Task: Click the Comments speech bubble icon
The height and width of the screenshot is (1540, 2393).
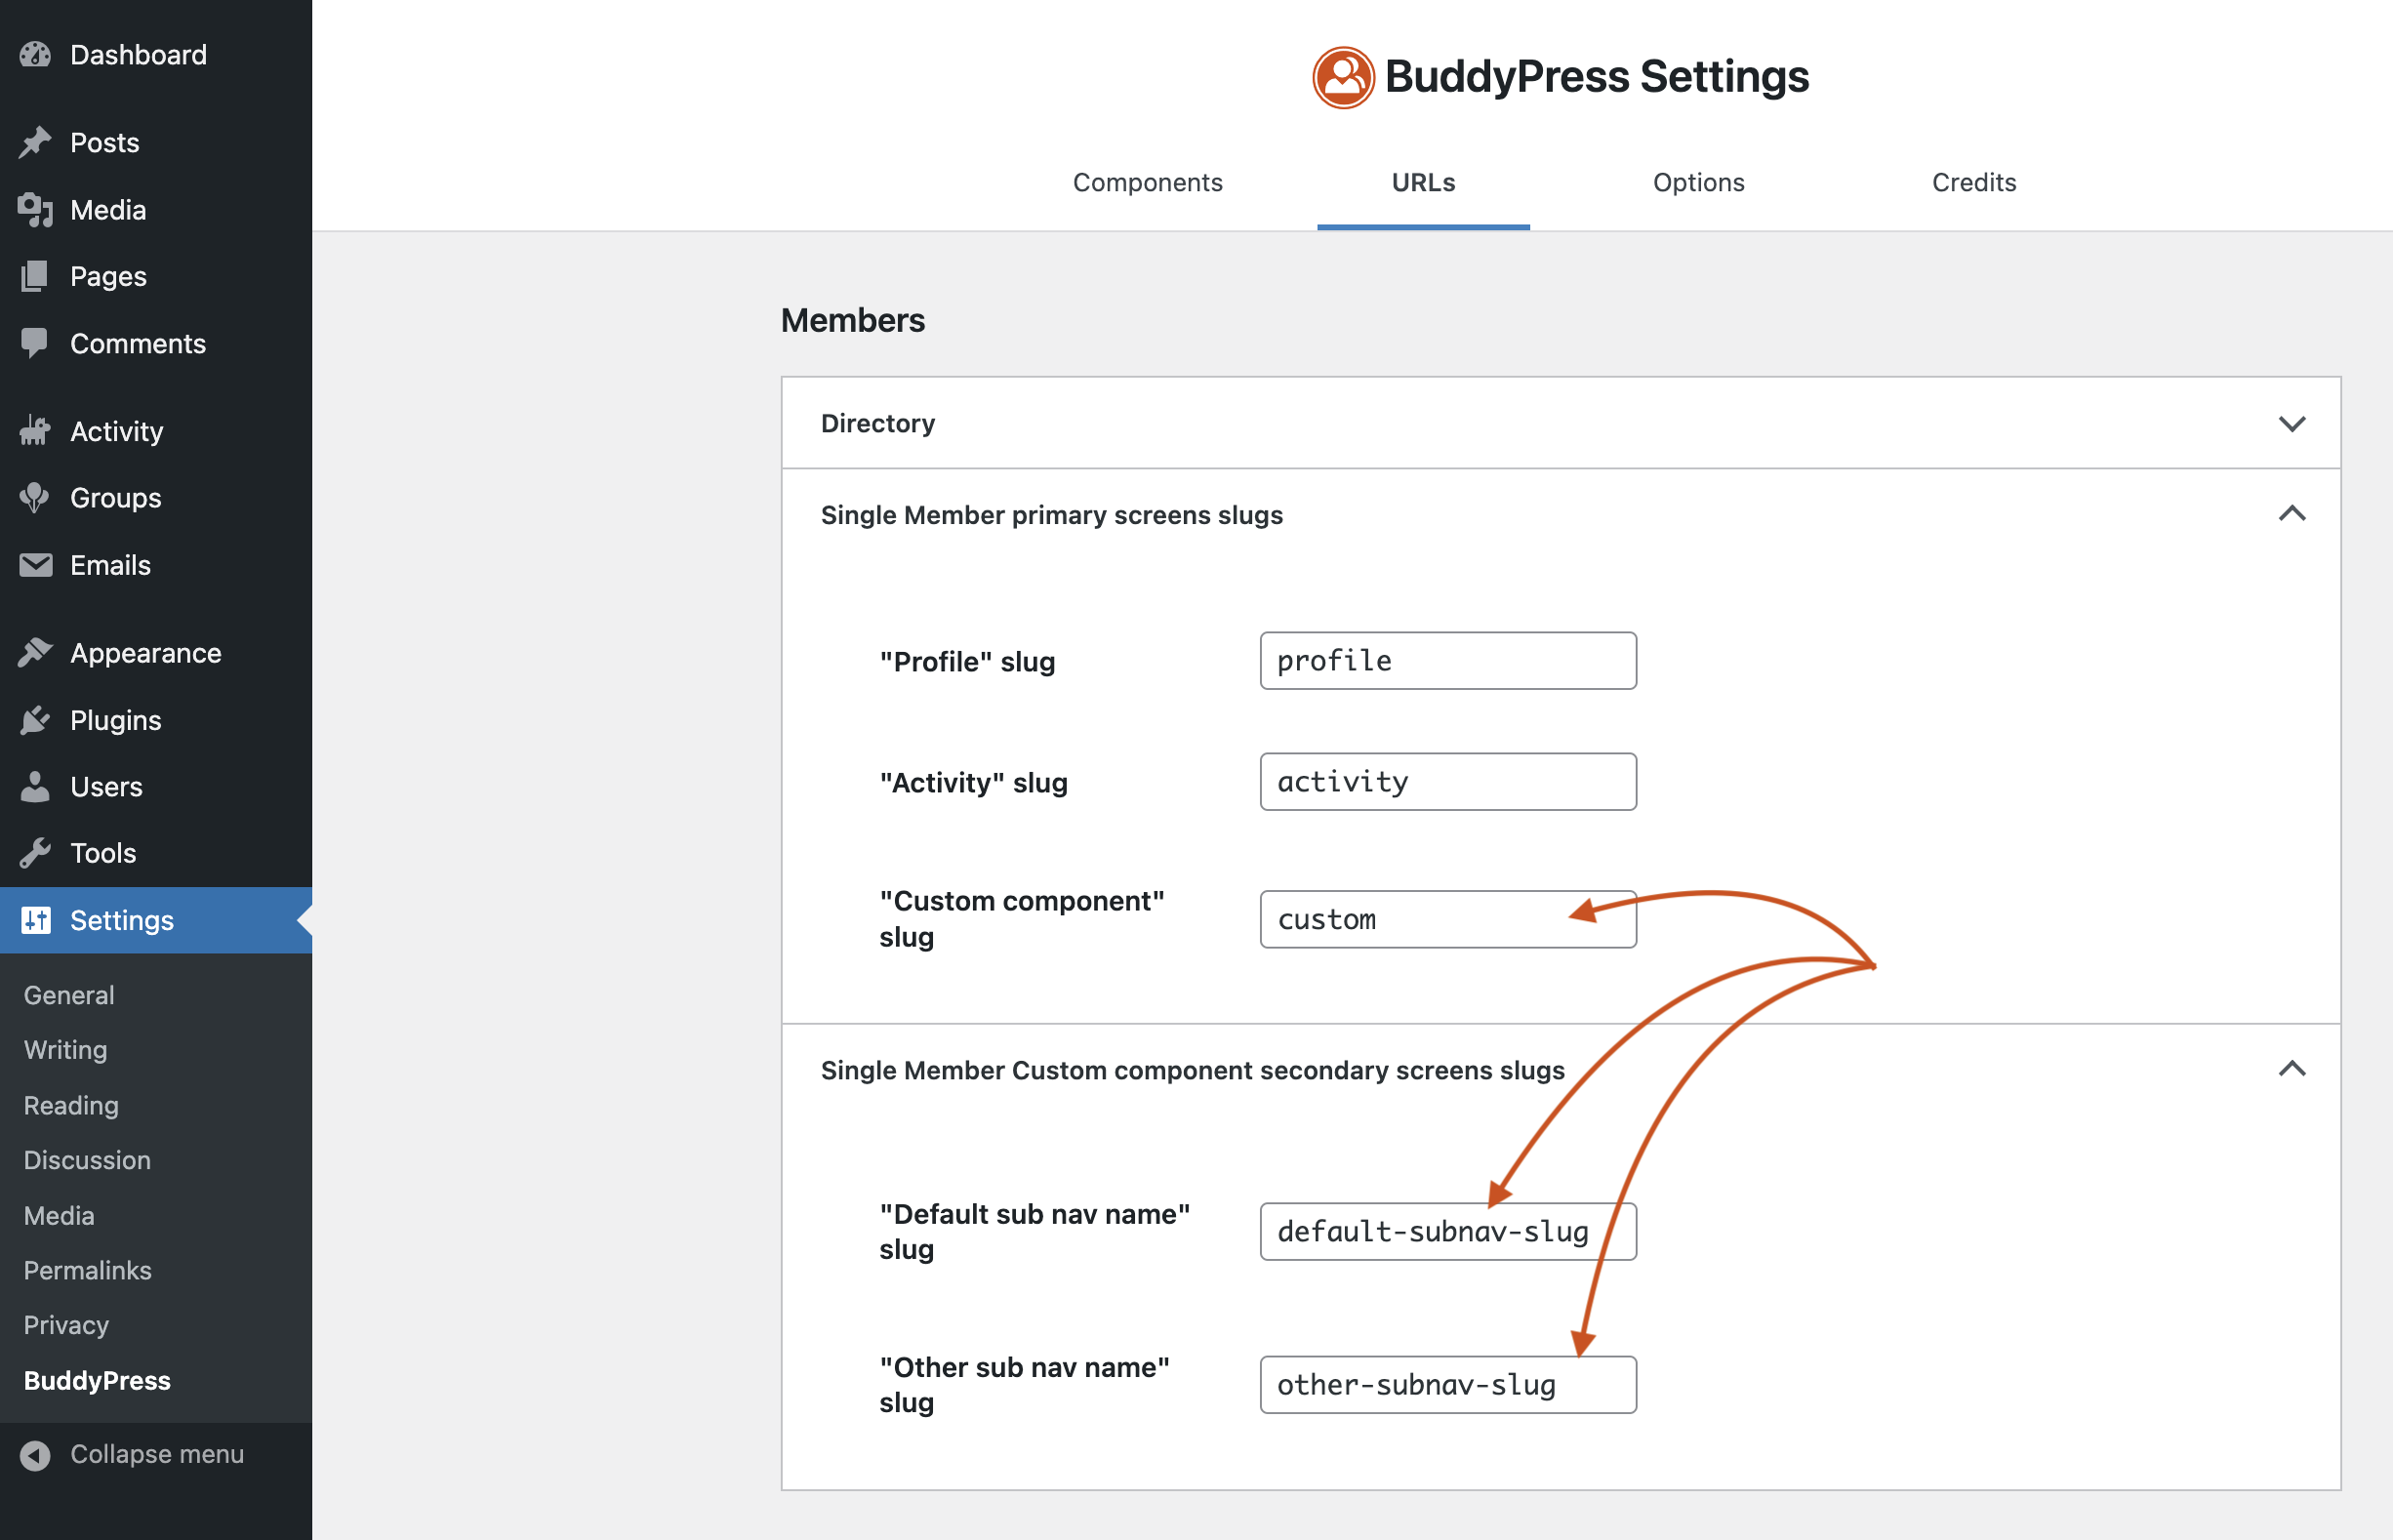Action: click(x=35, y=343)
